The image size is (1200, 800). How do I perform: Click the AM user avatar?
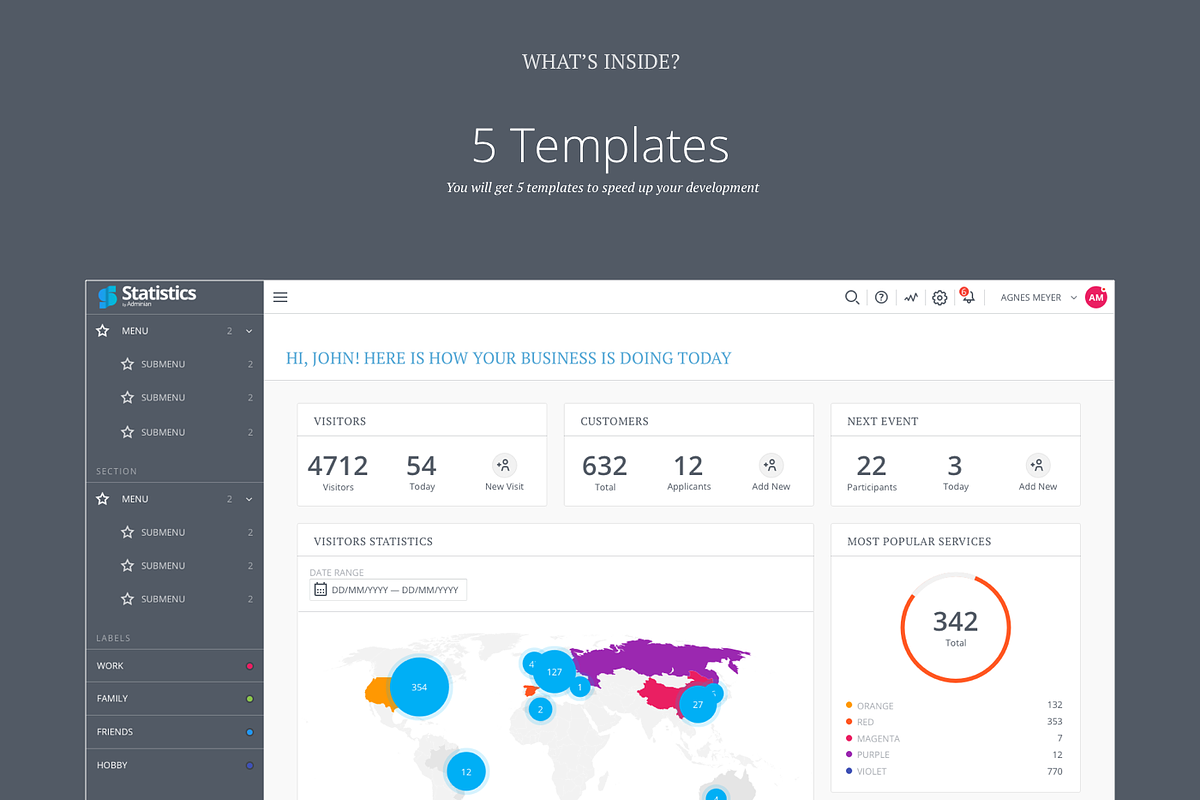1096,297
